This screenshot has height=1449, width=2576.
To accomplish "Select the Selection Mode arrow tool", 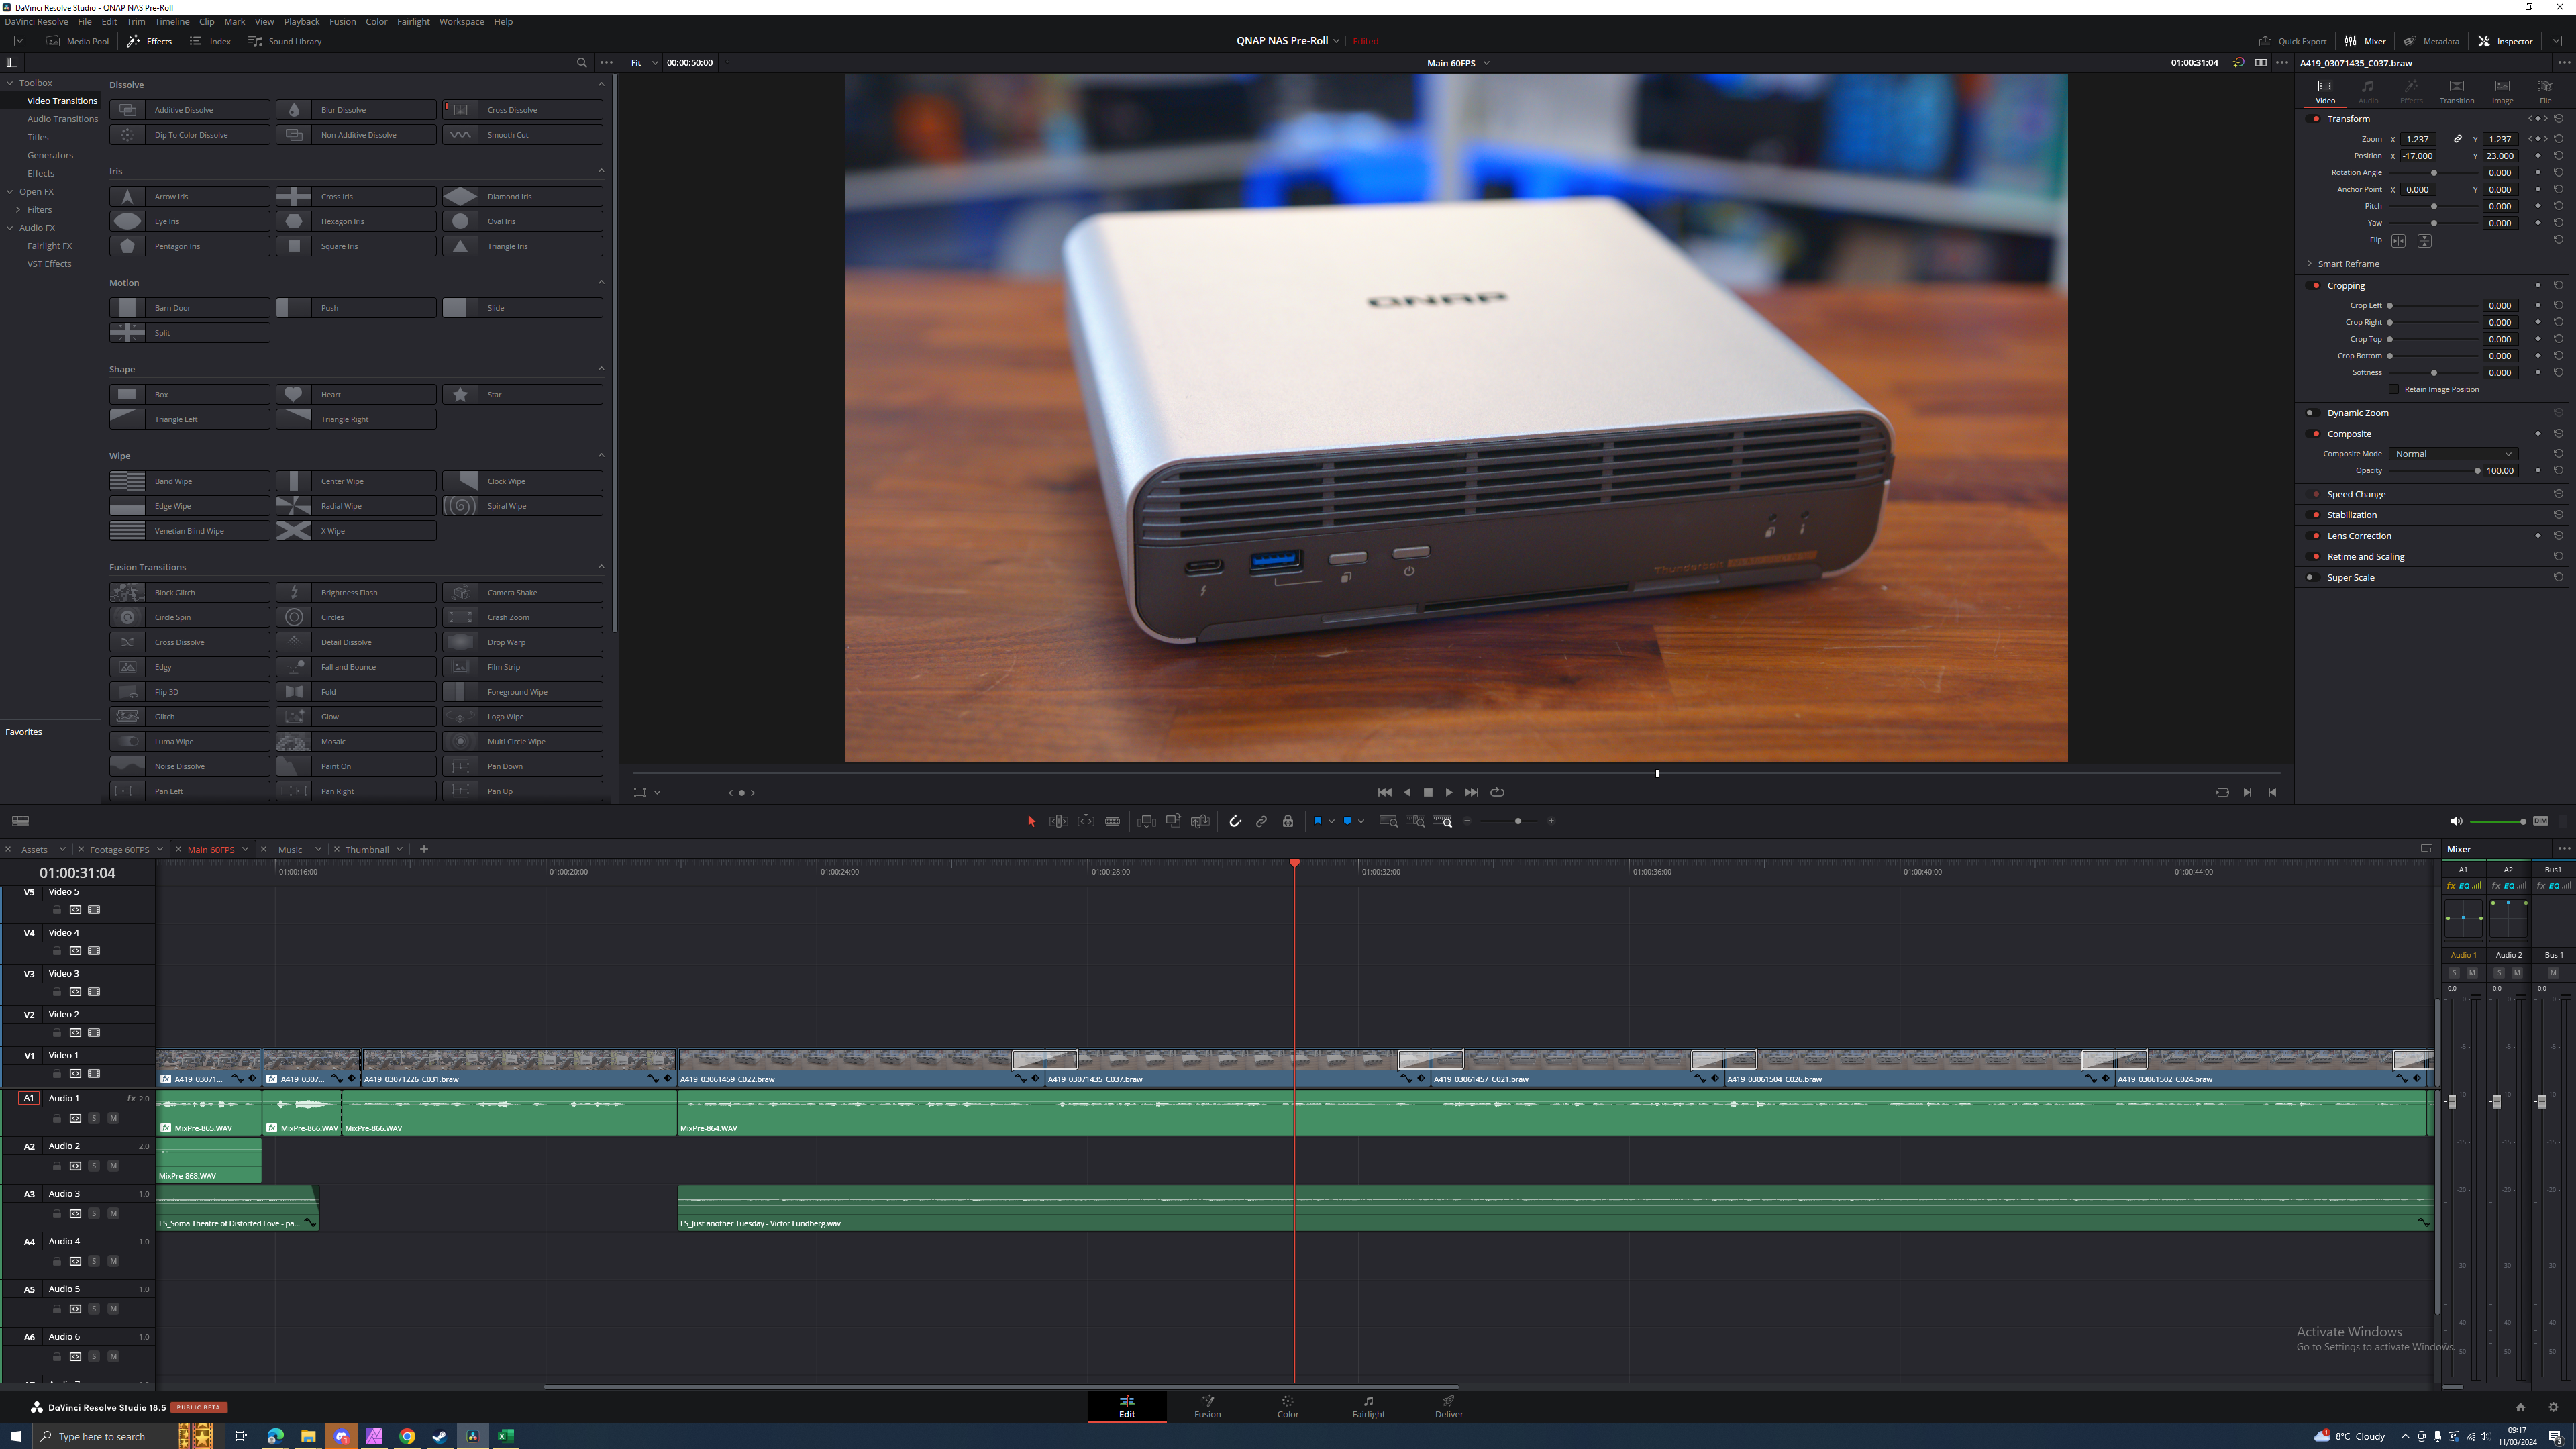I will click(x=1031, y=821).
